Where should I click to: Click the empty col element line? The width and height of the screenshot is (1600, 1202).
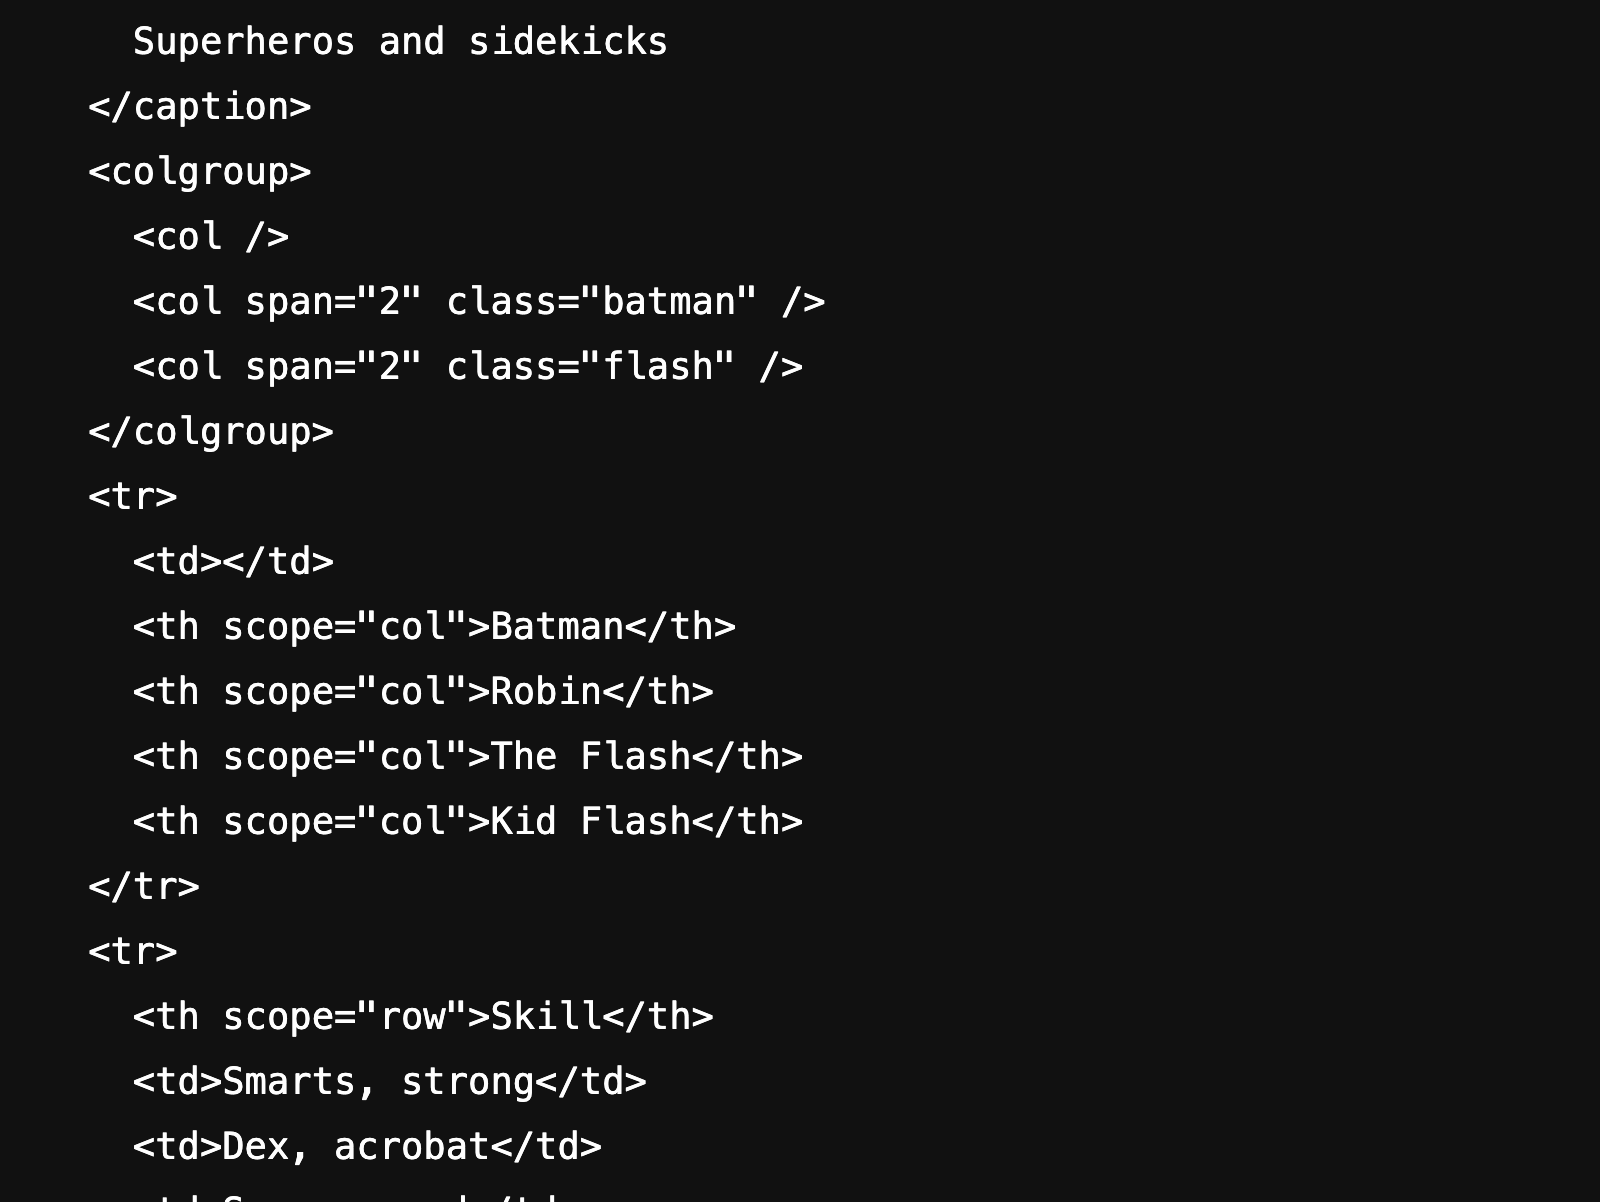pyautogui.click(x=211, y=237)
